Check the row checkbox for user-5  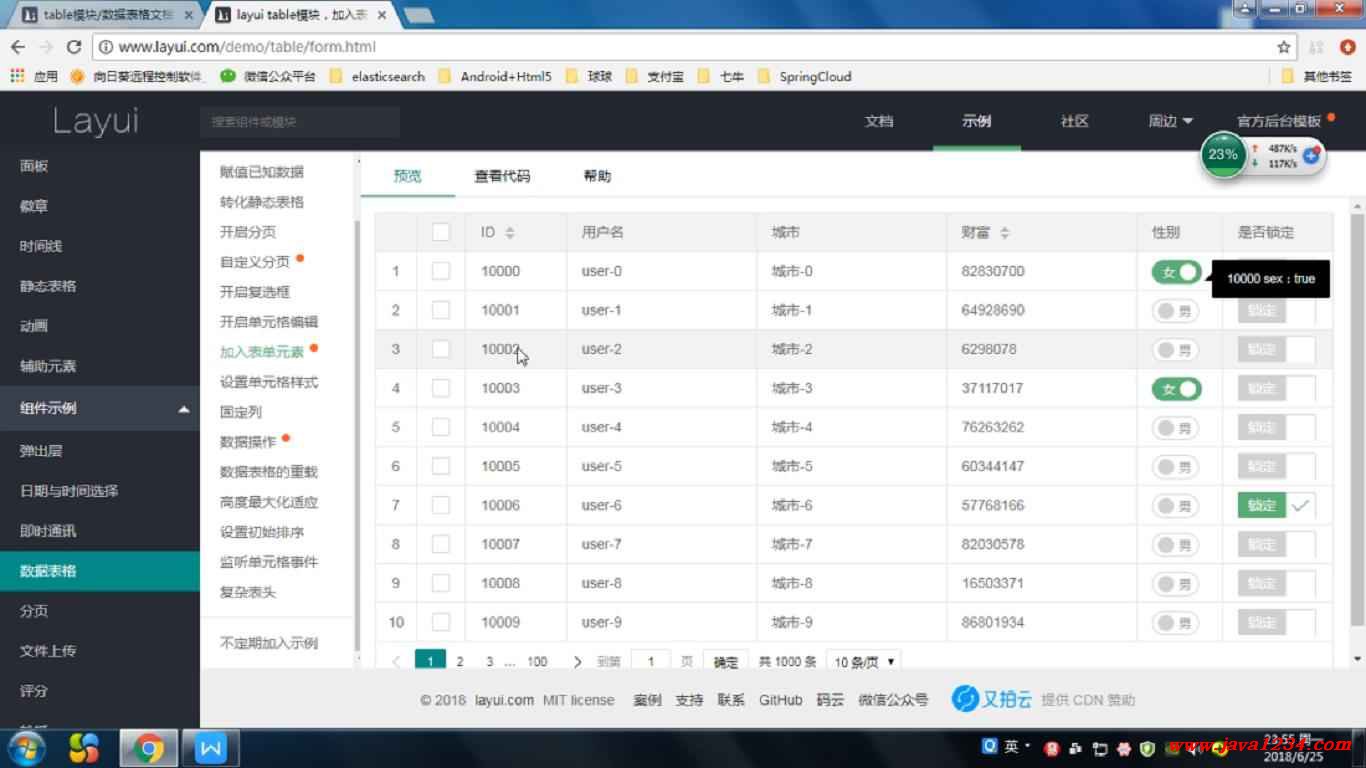click(441, 466)
